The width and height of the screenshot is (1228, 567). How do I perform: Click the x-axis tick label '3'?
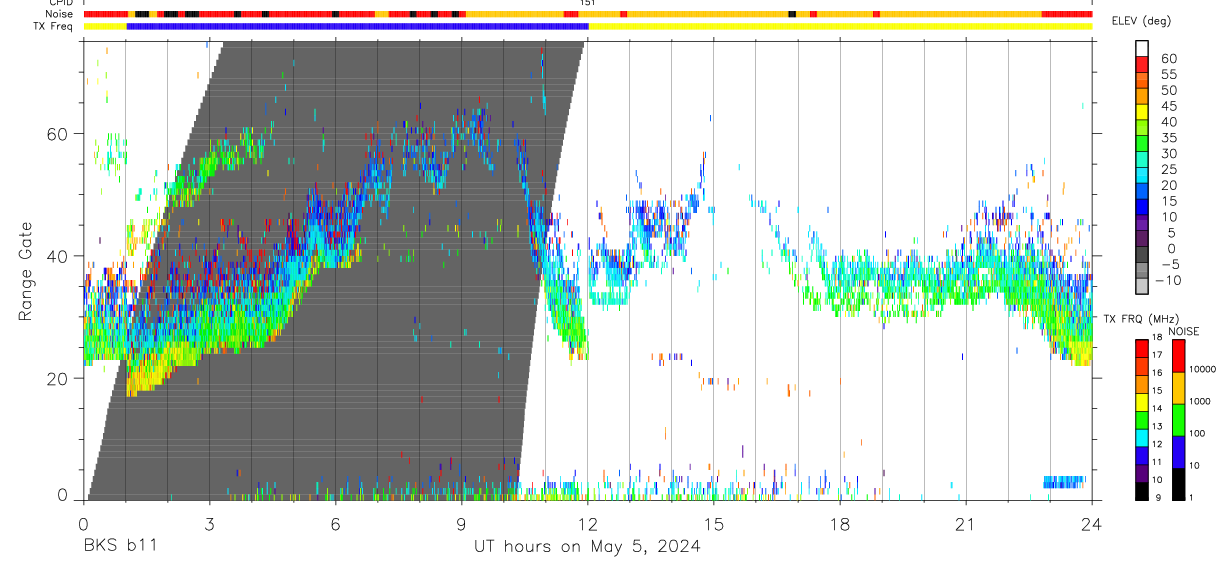(x=209, y=523)
